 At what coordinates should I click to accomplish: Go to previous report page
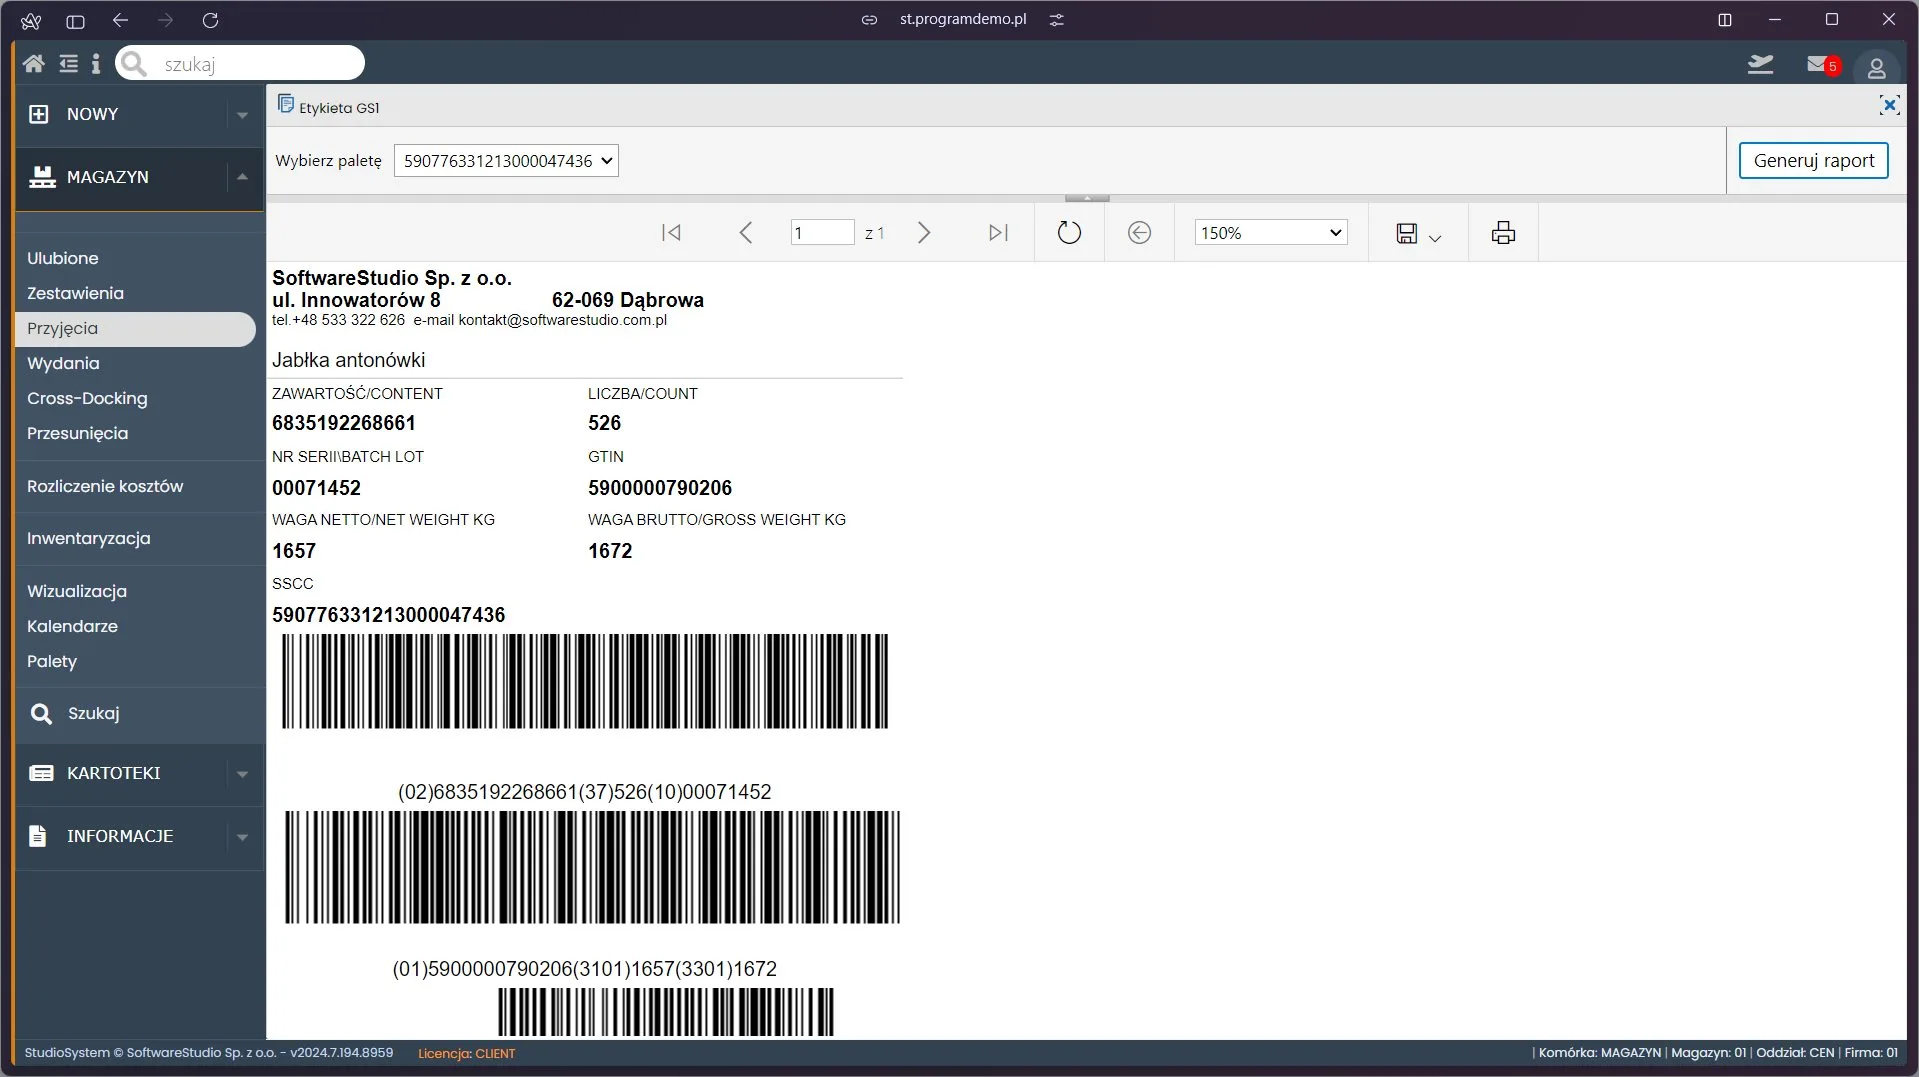[745, 233]
